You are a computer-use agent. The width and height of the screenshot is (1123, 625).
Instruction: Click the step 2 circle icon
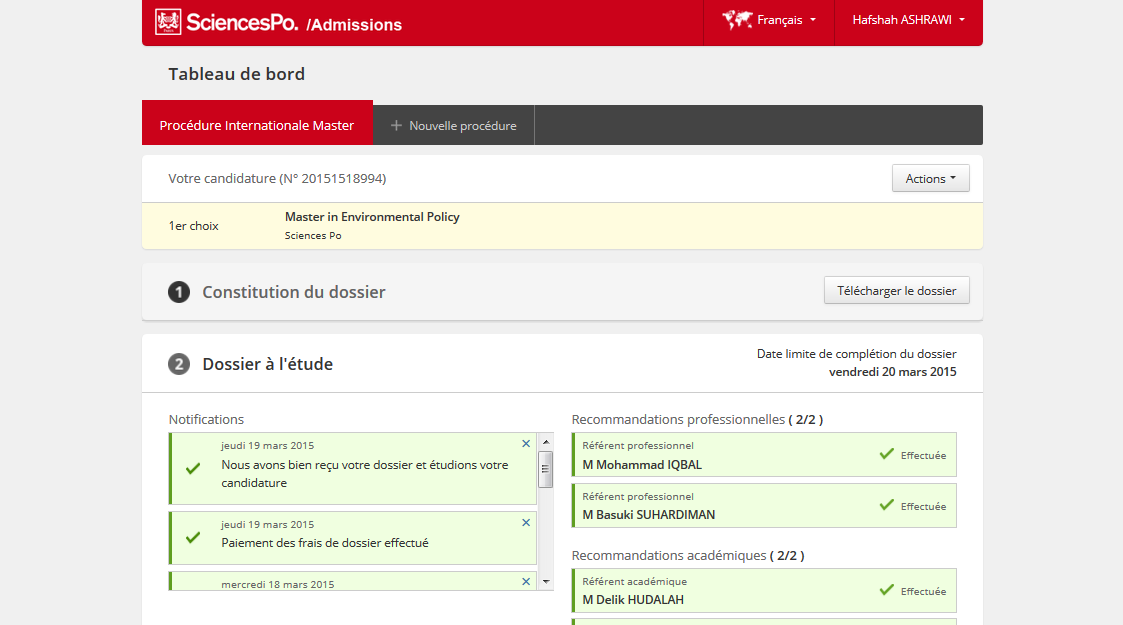(179, 364)
